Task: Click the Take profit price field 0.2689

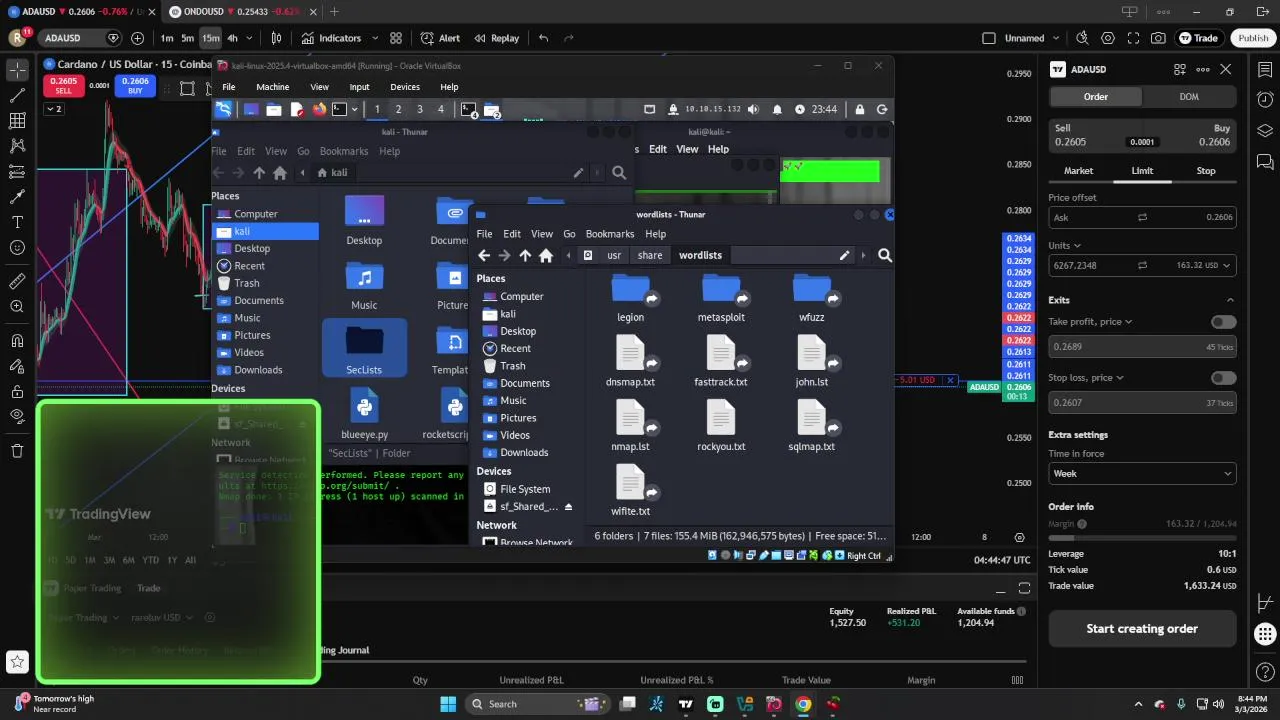Action: (x=1142, y=347)
